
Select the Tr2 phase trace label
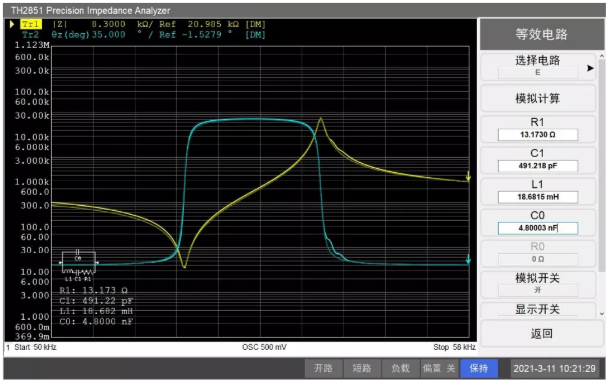30,35
